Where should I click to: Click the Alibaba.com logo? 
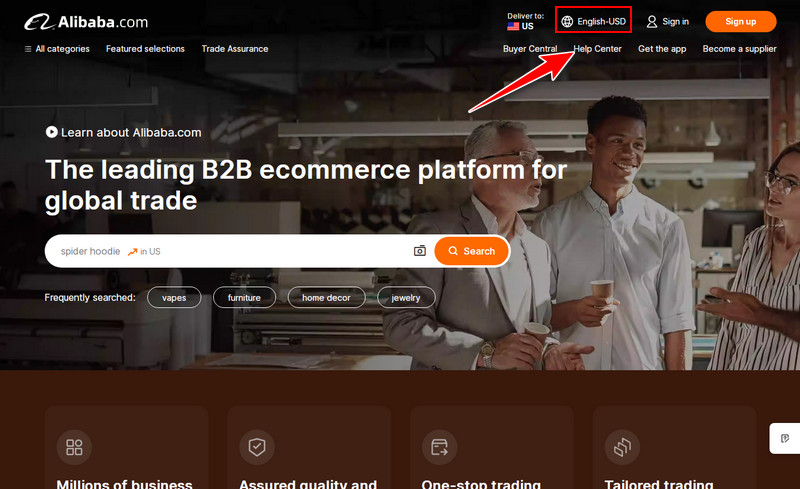86,22
